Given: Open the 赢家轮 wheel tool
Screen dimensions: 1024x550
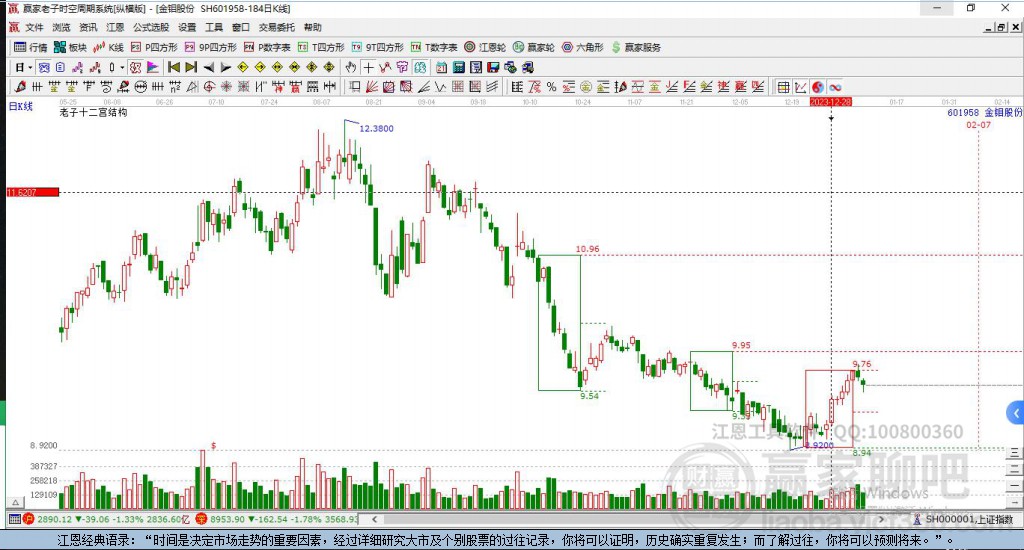Looking at the screenshot, I should click(534, 47).
